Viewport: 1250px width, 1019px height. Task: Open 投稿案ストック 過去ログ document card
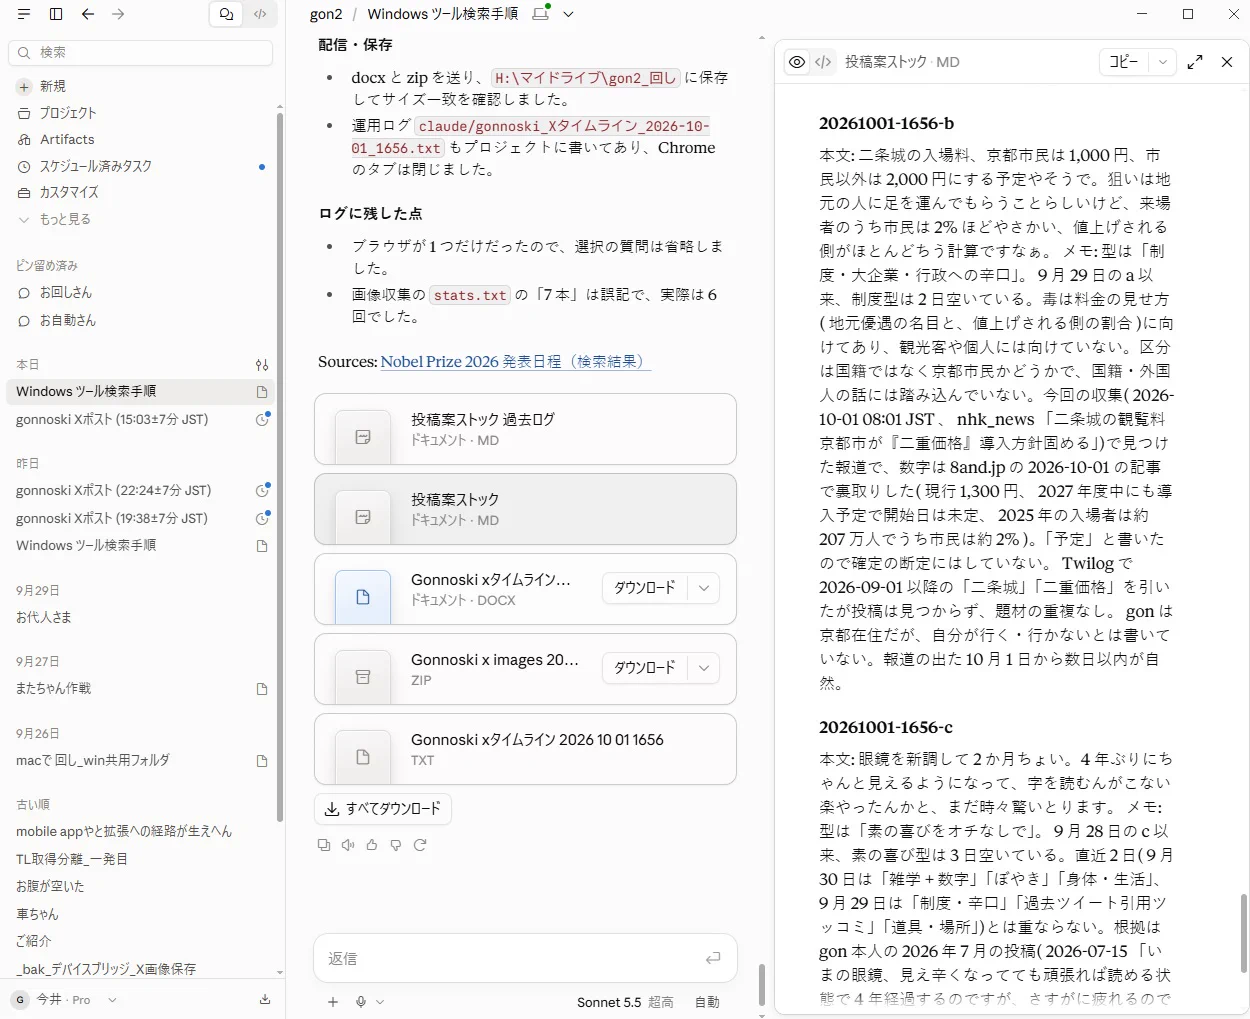tap(525, 429)
